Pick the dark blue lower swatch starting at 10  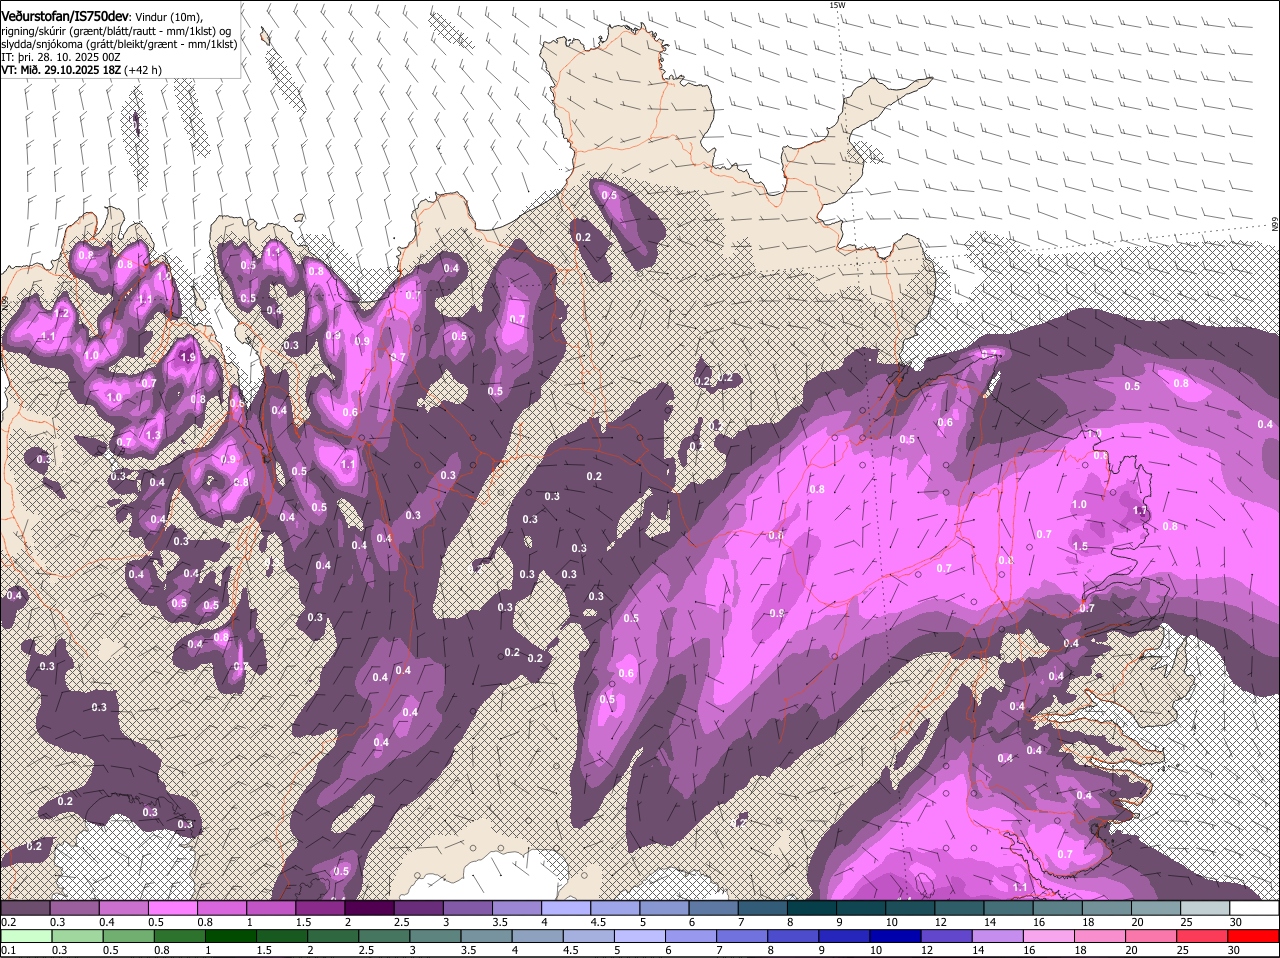[895, 936]
